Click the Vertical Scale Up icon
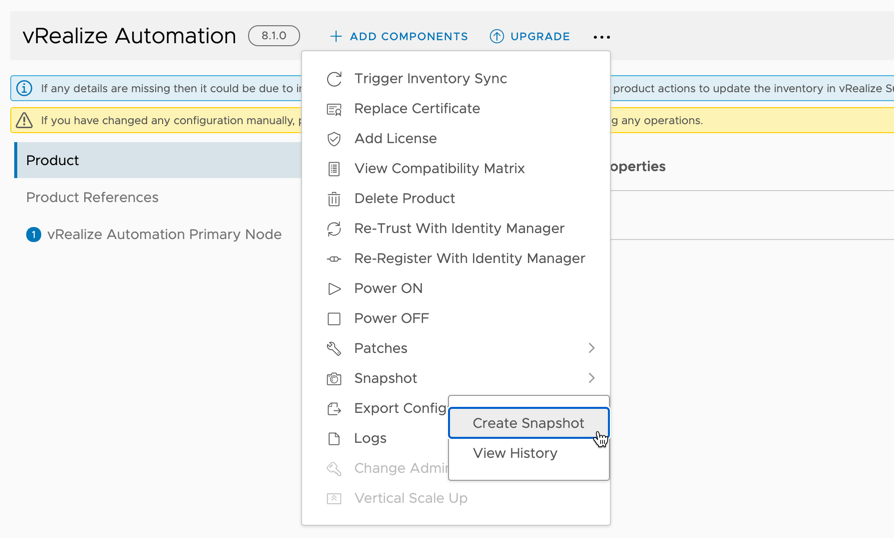 point(334,499)
